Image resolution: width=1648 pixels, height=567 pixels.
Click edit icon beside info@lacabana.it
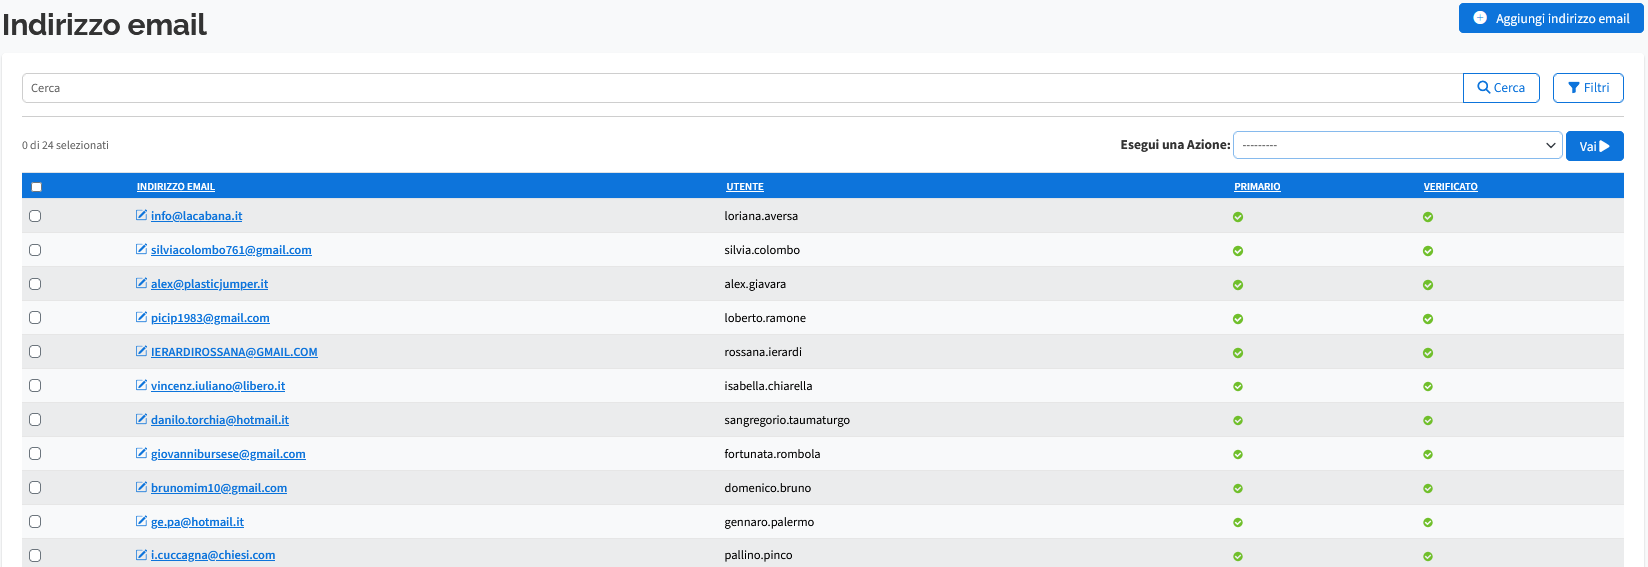click(141, 215)
